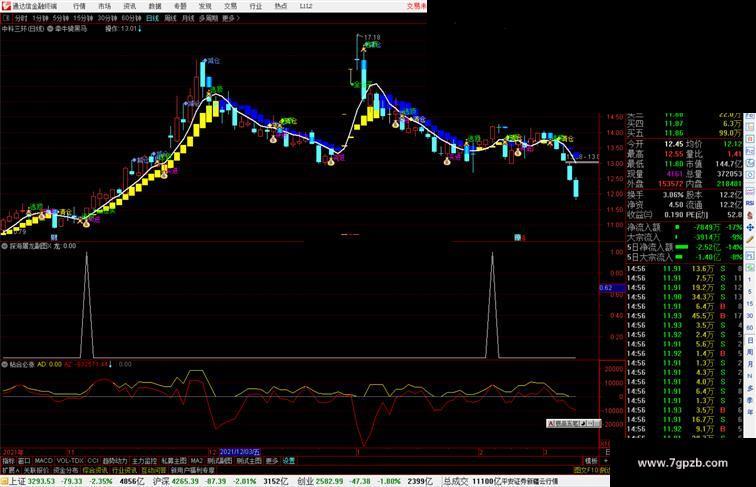Select 60 minute in right sidebar

(750, 328)
